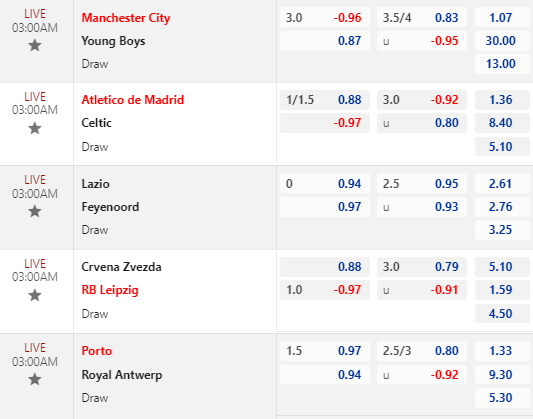Pick Manchester City win odds 1.07

(502, 17)
